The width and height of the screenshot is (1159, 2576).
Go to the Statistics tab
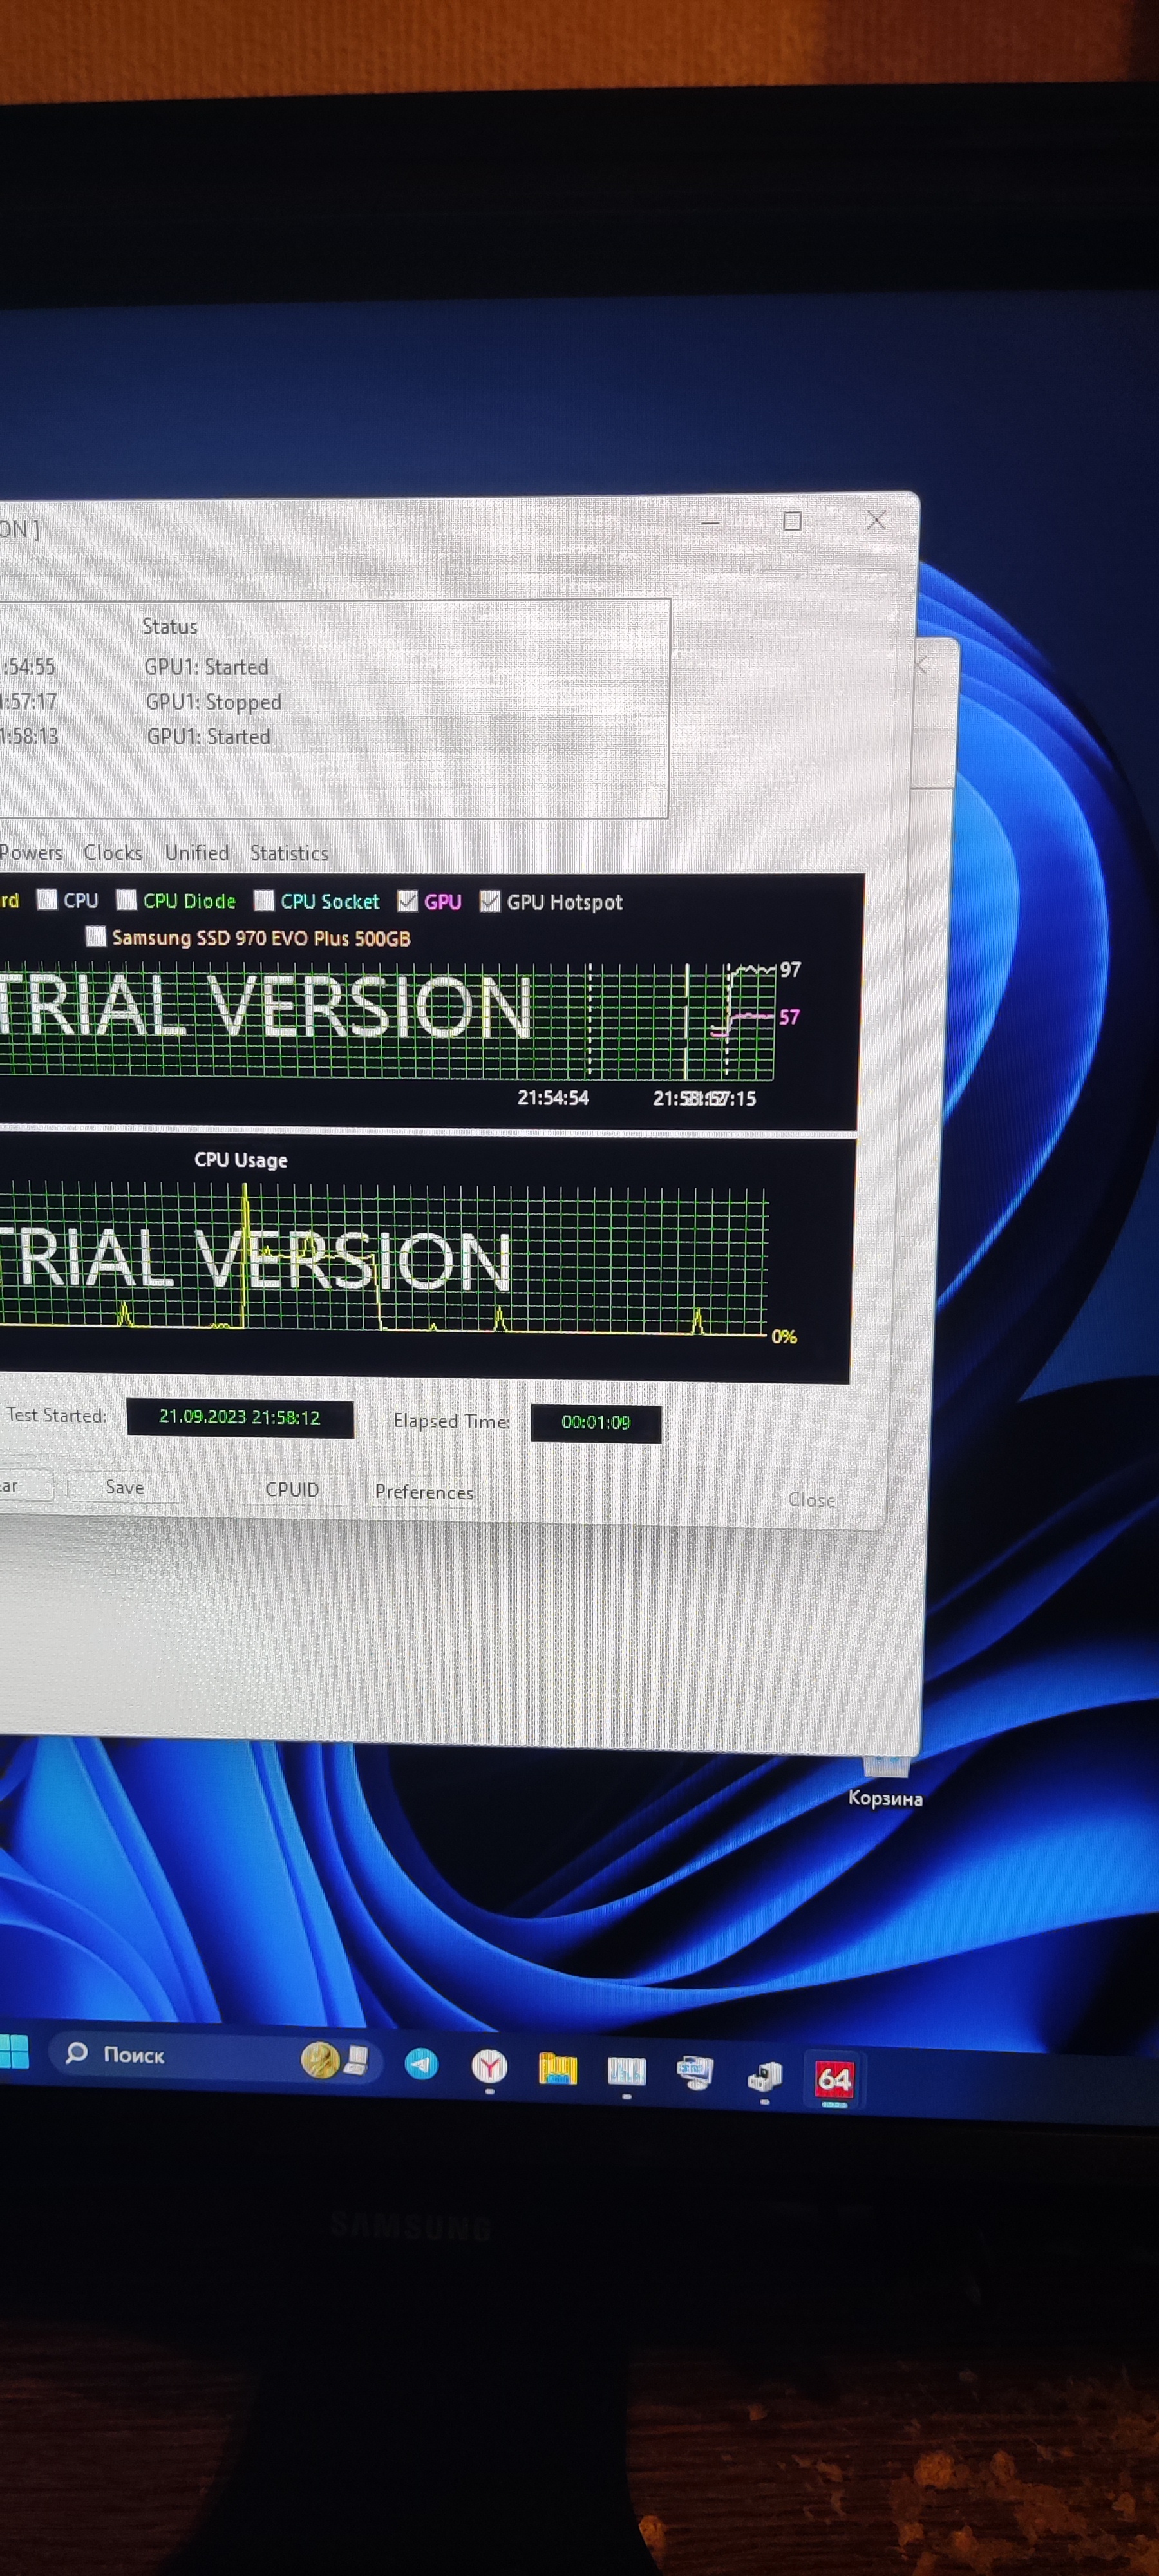click(x=289, y=854)
